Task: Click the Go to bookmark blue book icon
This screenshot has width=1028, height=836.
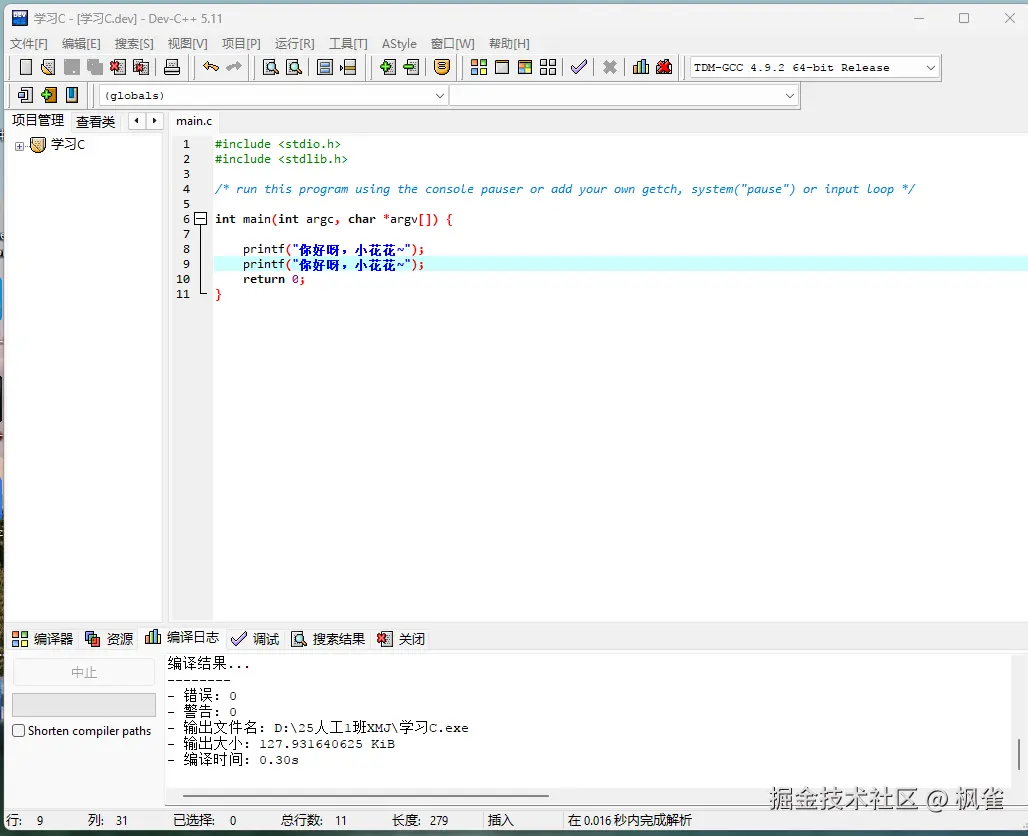Action: pyautogui.click(x=72, y=95)
